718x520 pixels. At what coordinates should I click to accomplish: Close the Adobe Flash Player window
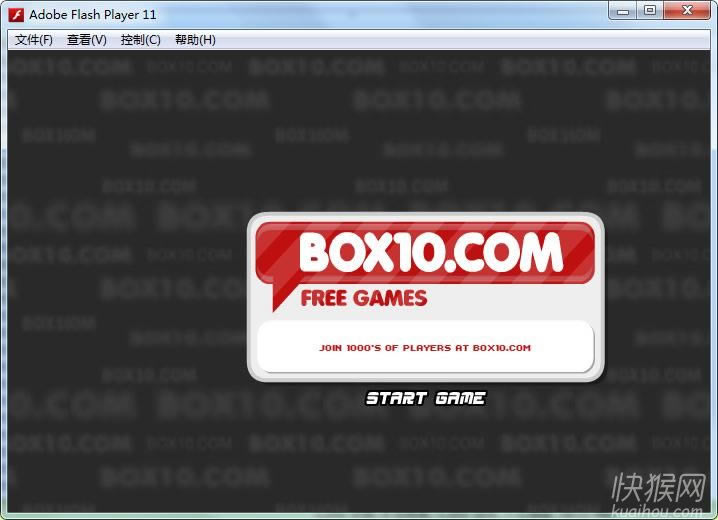click(x=687, y=11)
